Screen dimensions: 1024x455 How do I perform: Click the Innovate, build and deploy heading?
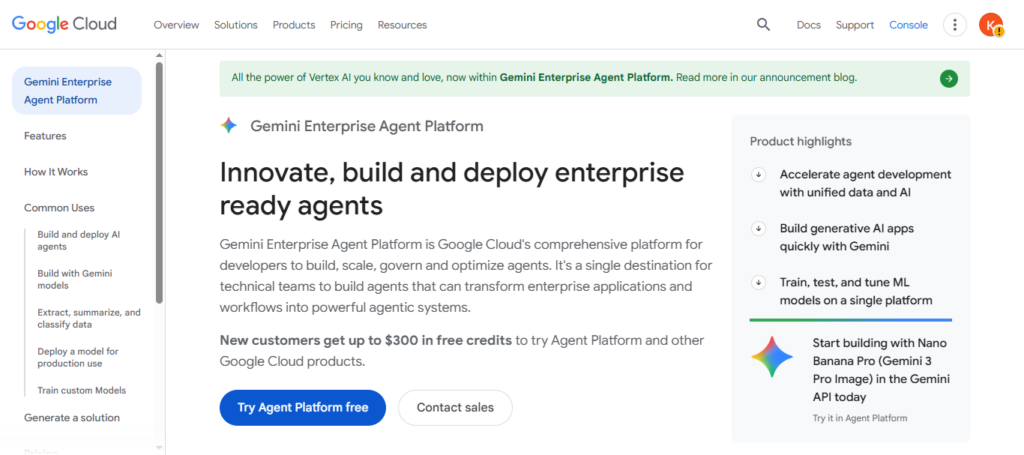point(452,189)
